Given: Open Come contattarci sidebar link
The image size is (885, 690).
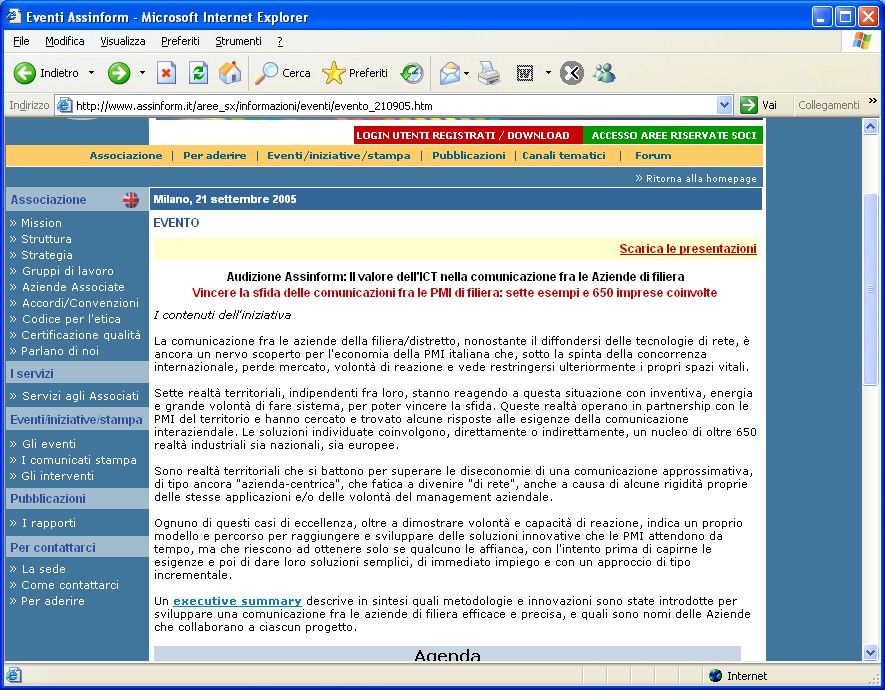Looking at the screenshot, I should pyautogui.click(x=69, y=585).
